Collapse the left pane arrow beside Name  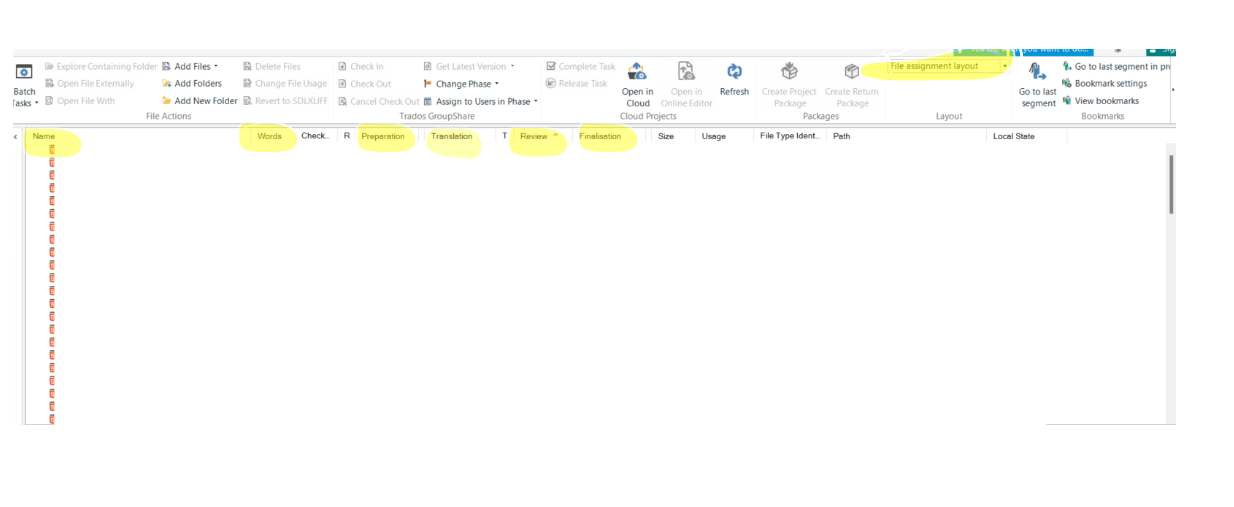15,137
